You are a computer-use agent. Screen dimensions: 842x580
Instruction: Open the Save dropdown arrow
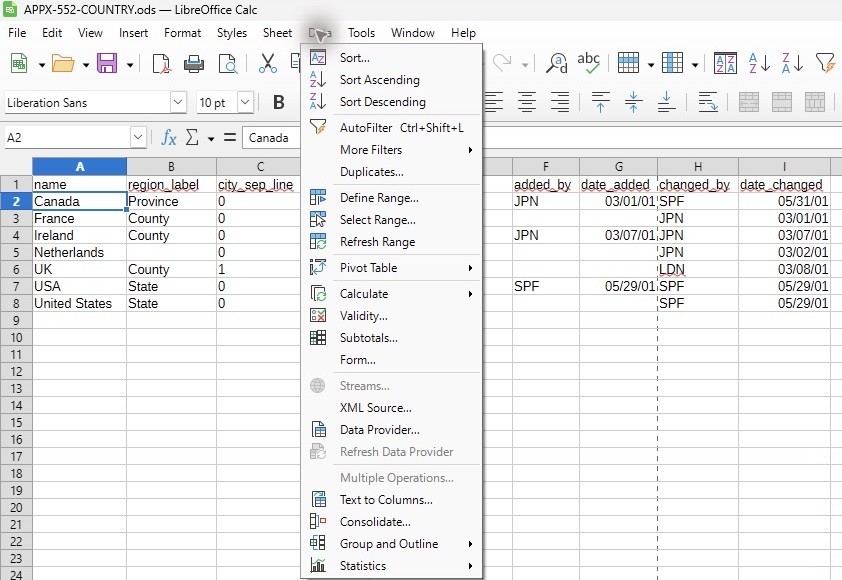[x=130, y=65]
